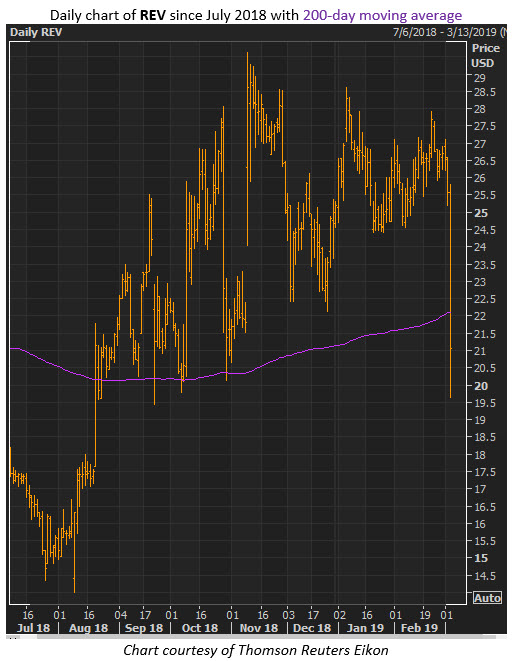
Task: Click the 24.5 price axis value
Action: coord(484,230)
